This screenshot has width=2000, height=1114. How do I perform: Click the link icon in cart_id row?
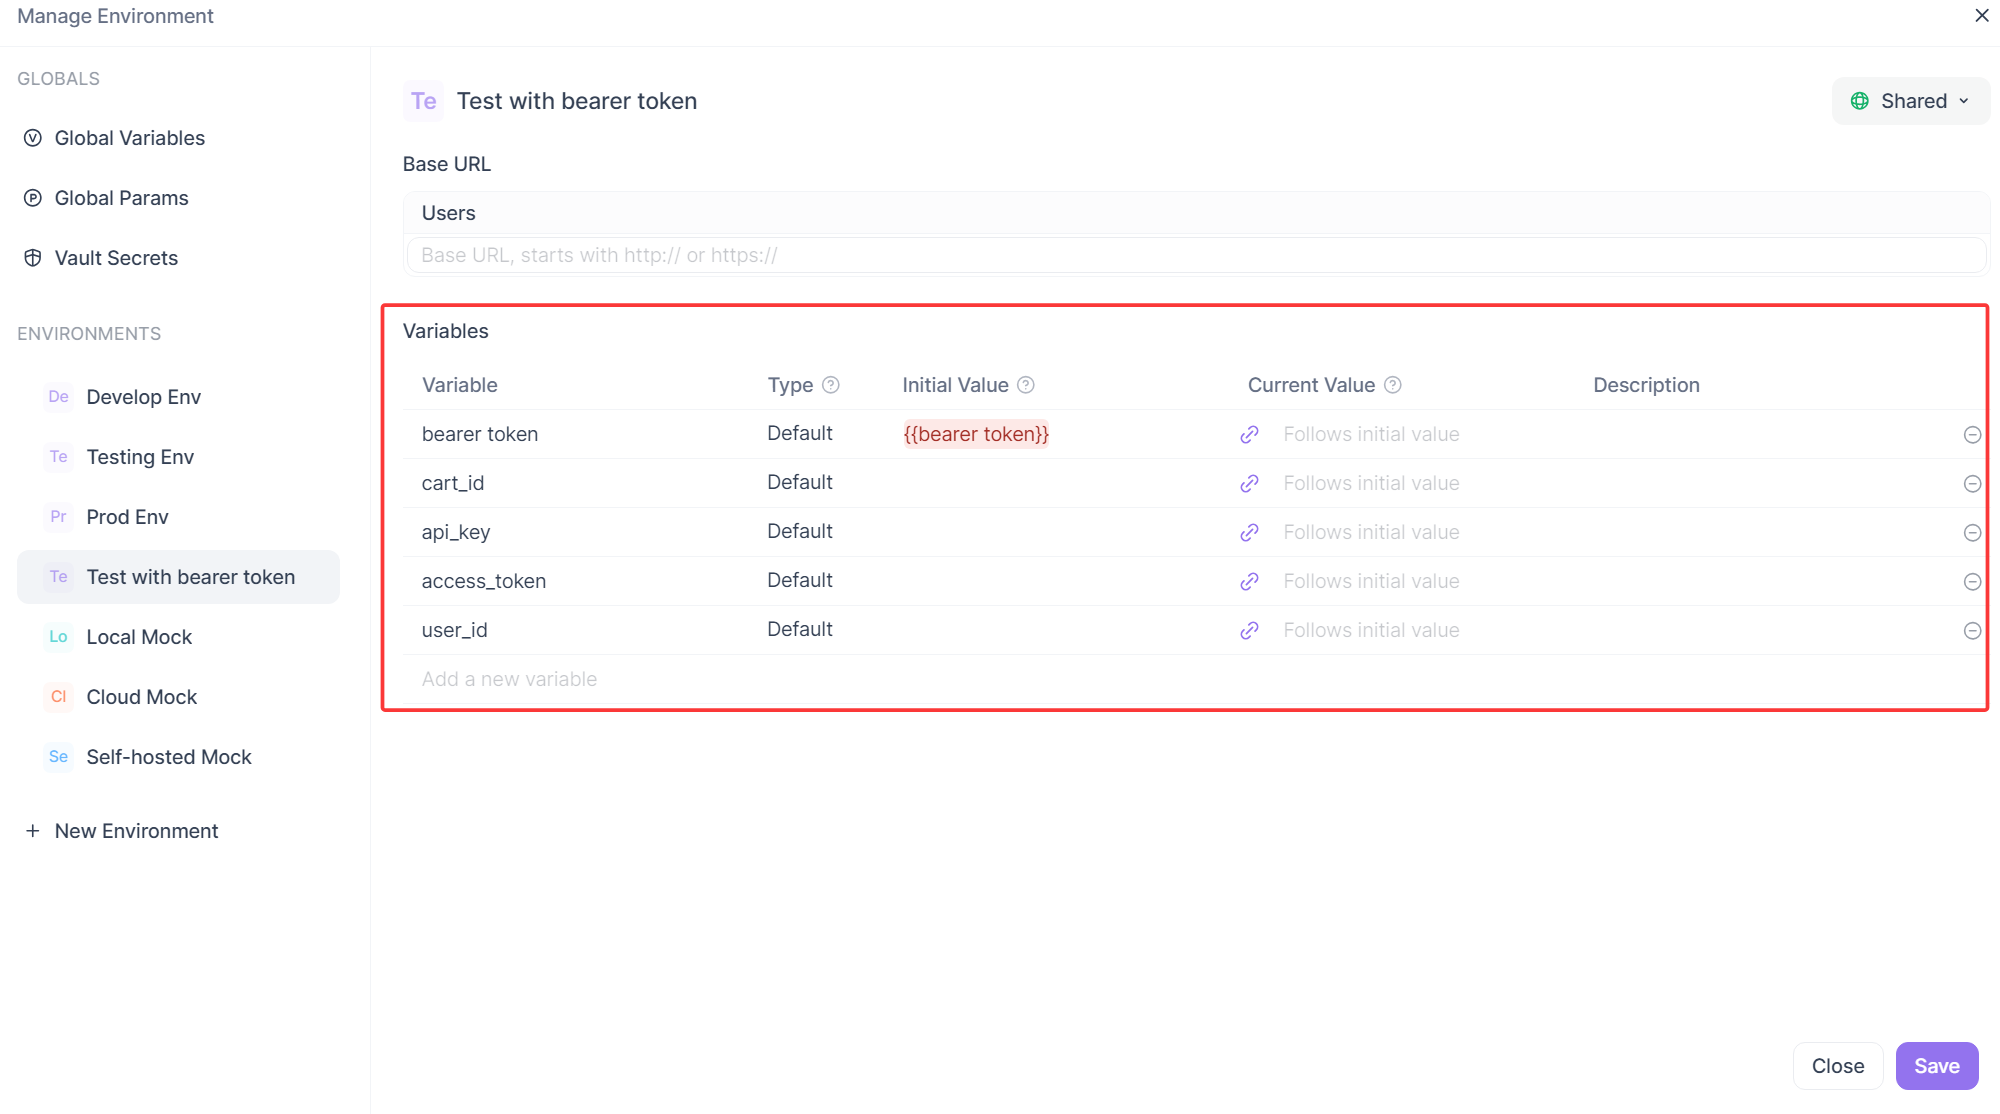1249,483
